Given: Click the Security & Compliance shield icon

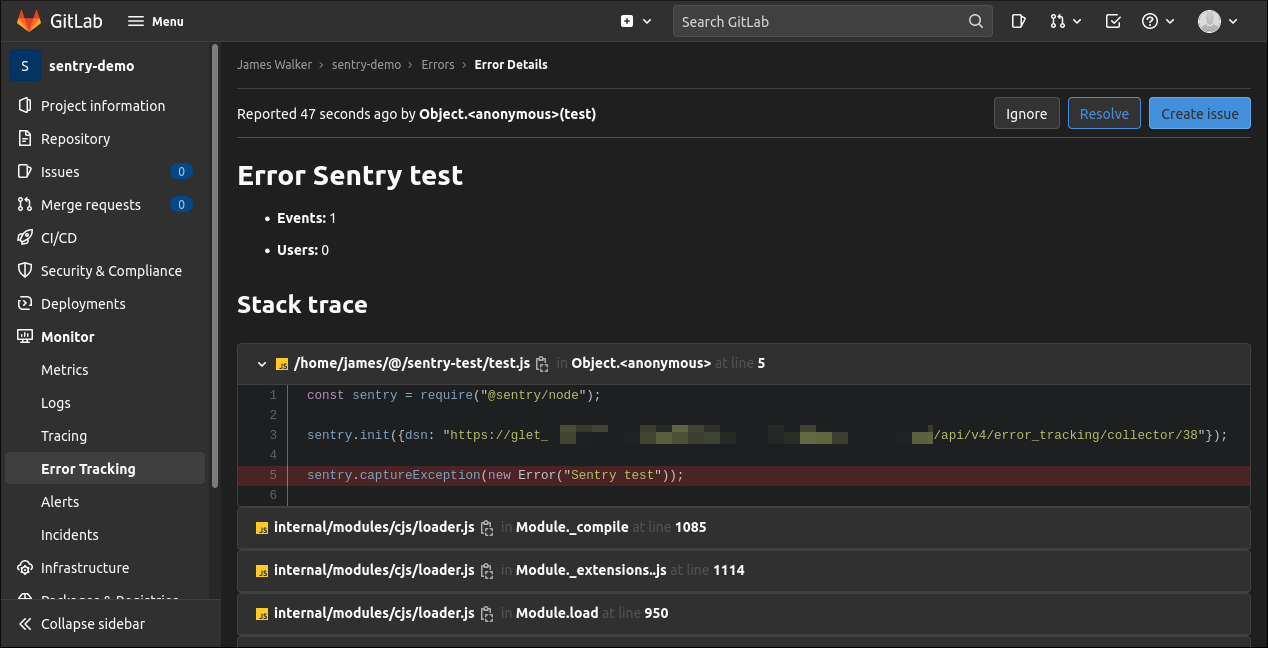Looking at the screenshot, I should pyautogui.click(x=25, y=270).
